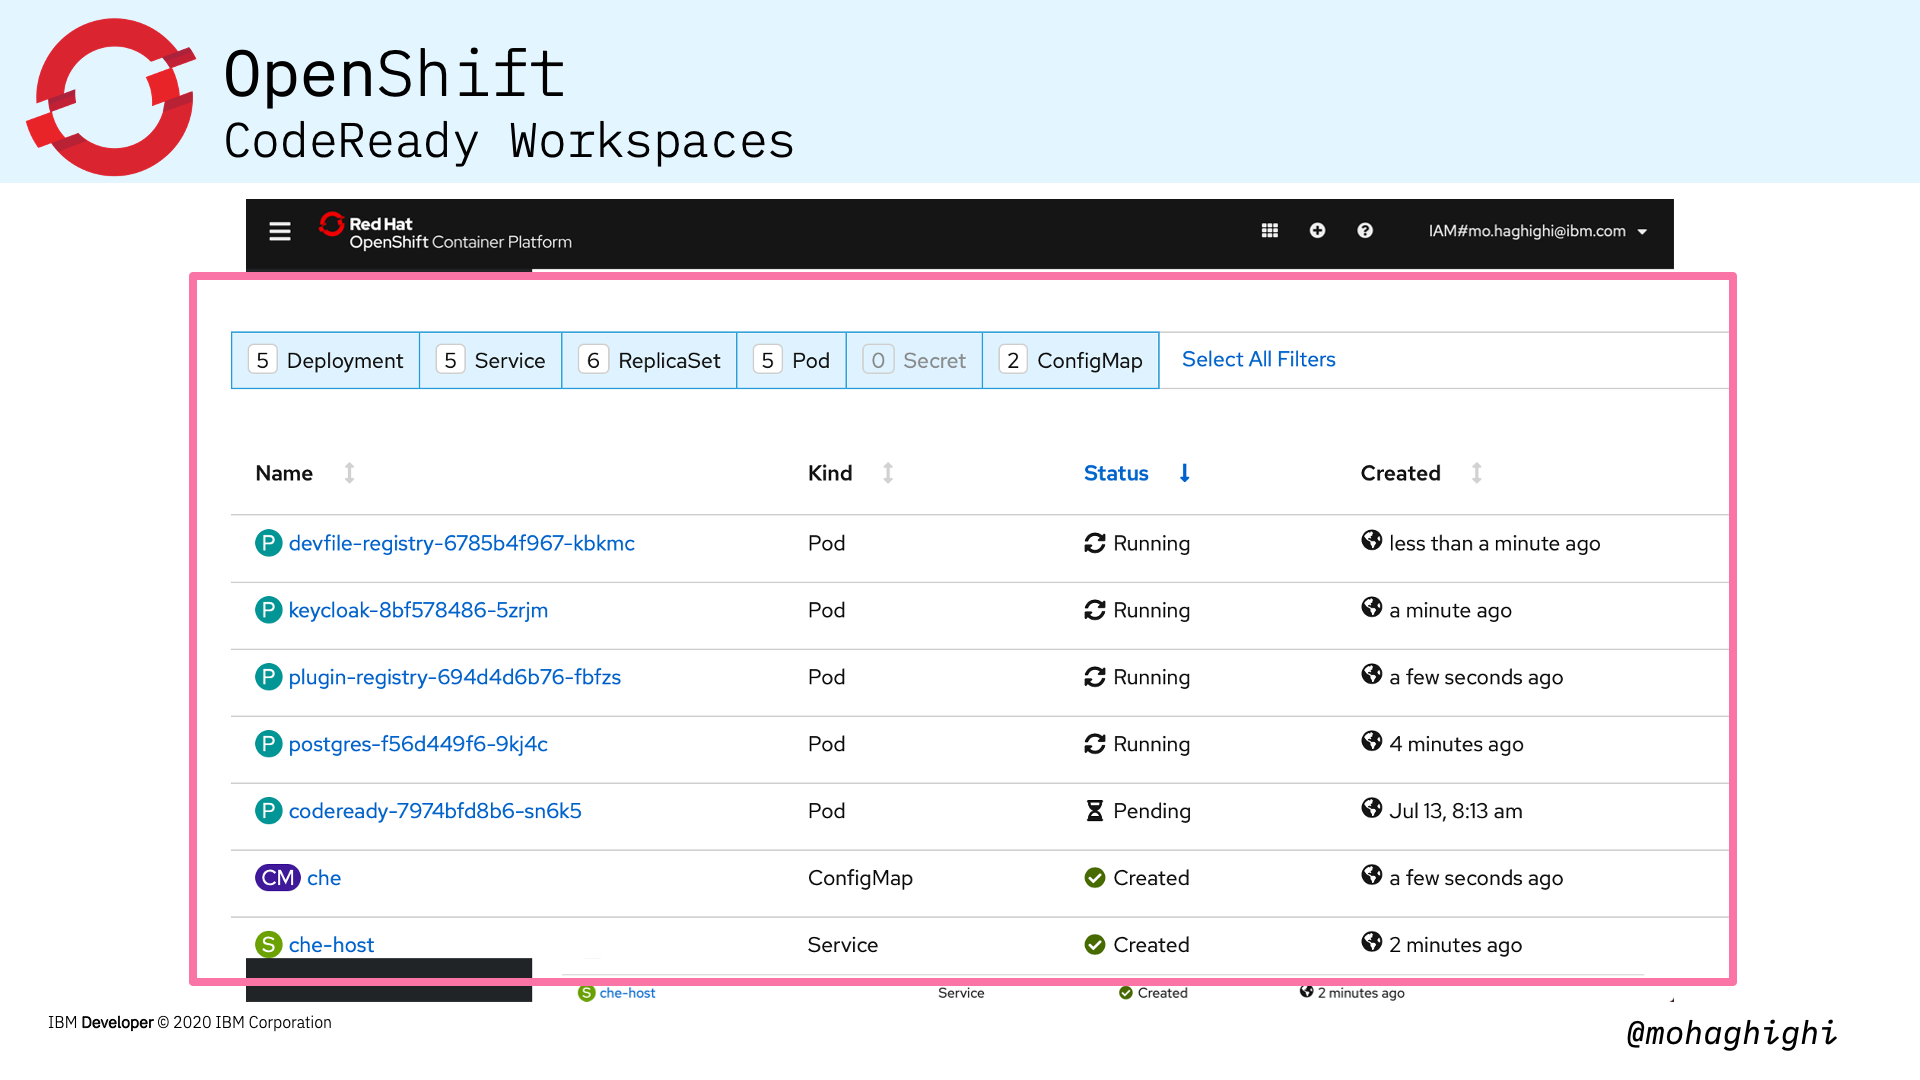
Task: Open devfile-registry-6785b4f967-kbkmc pod link
Action: 462,543
